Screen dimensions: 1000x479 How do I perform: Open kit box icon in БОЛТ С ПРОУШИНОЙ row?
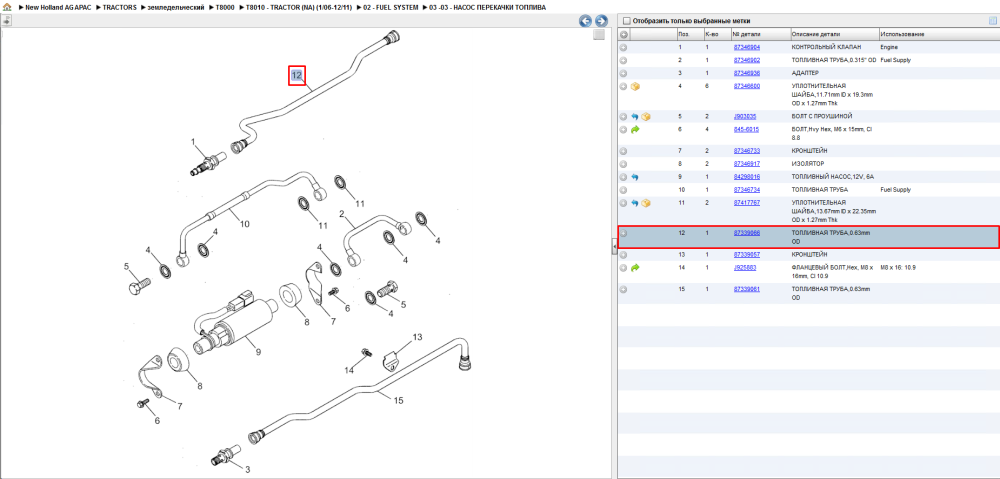coord(645,117)
